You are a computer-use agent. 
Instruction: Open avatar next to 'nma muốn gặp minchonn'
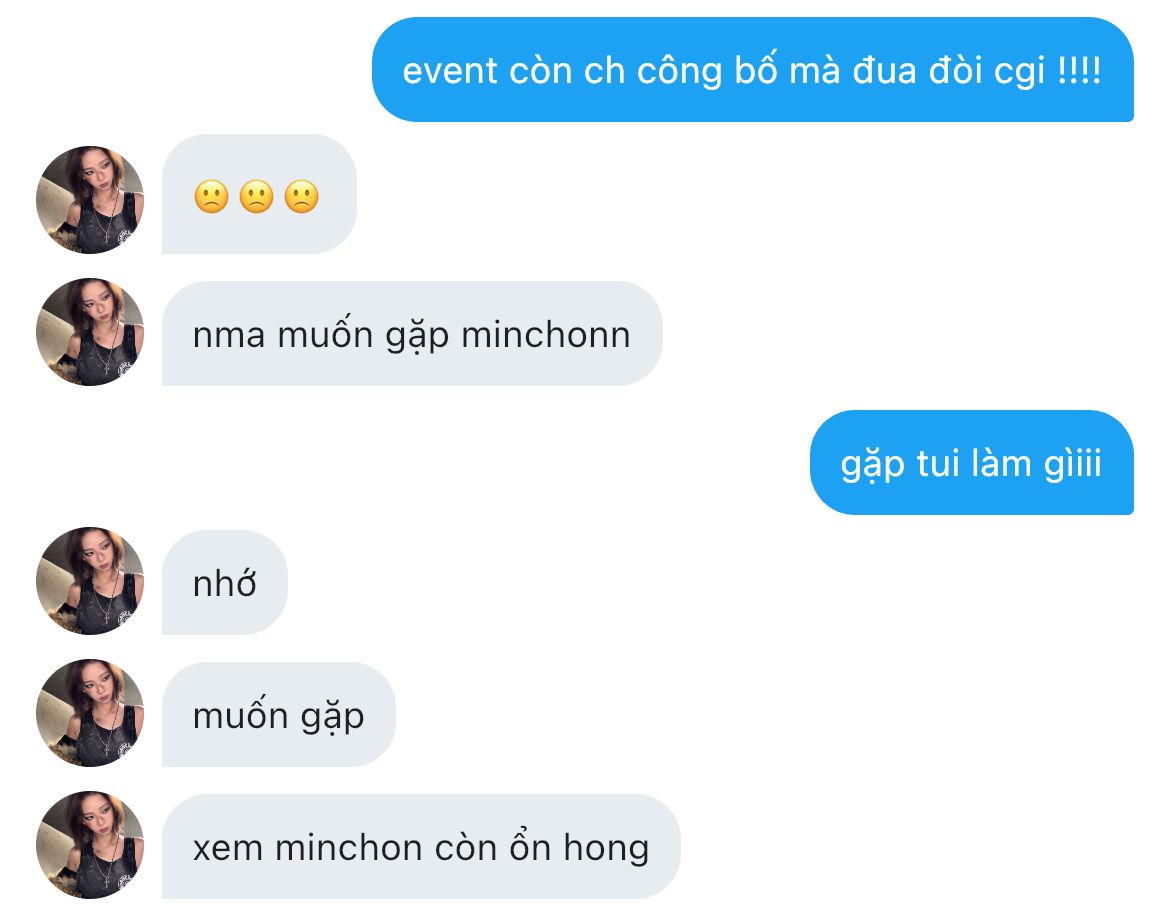(90, 332)
